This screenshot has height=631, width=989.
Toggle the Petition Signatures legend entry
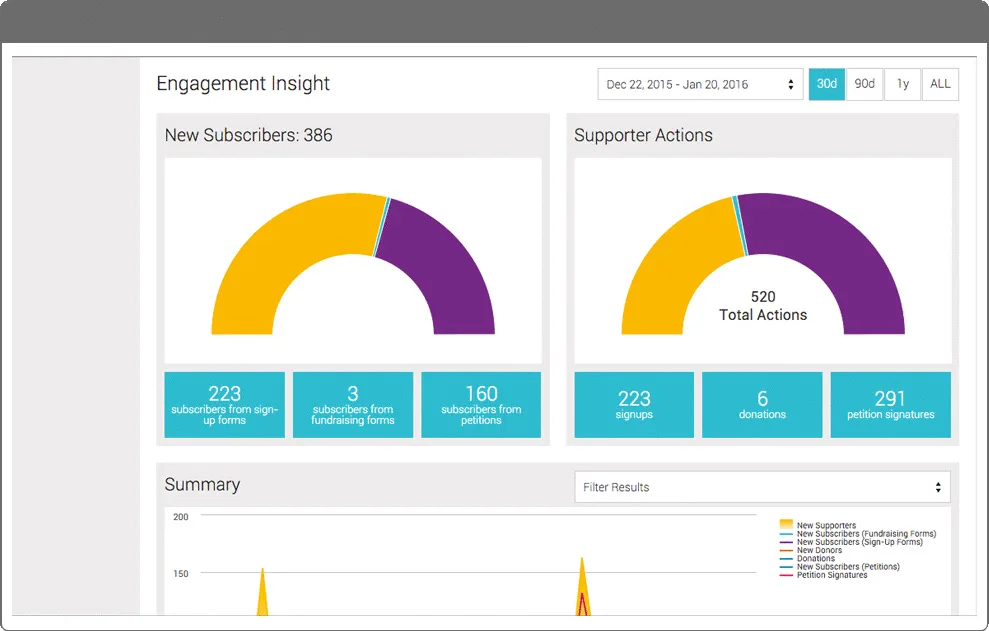tap(824, 575)
